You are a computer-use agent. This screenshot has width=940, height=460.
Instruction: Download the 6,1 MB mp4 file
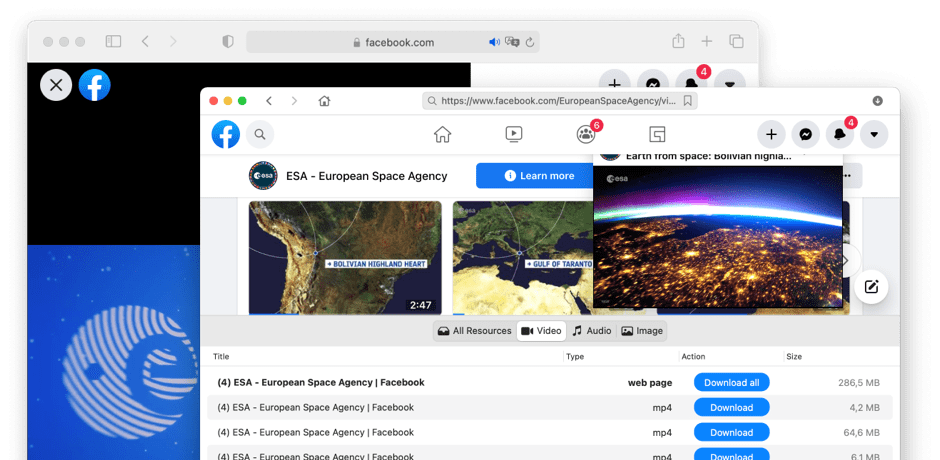(x=731, y=455)
